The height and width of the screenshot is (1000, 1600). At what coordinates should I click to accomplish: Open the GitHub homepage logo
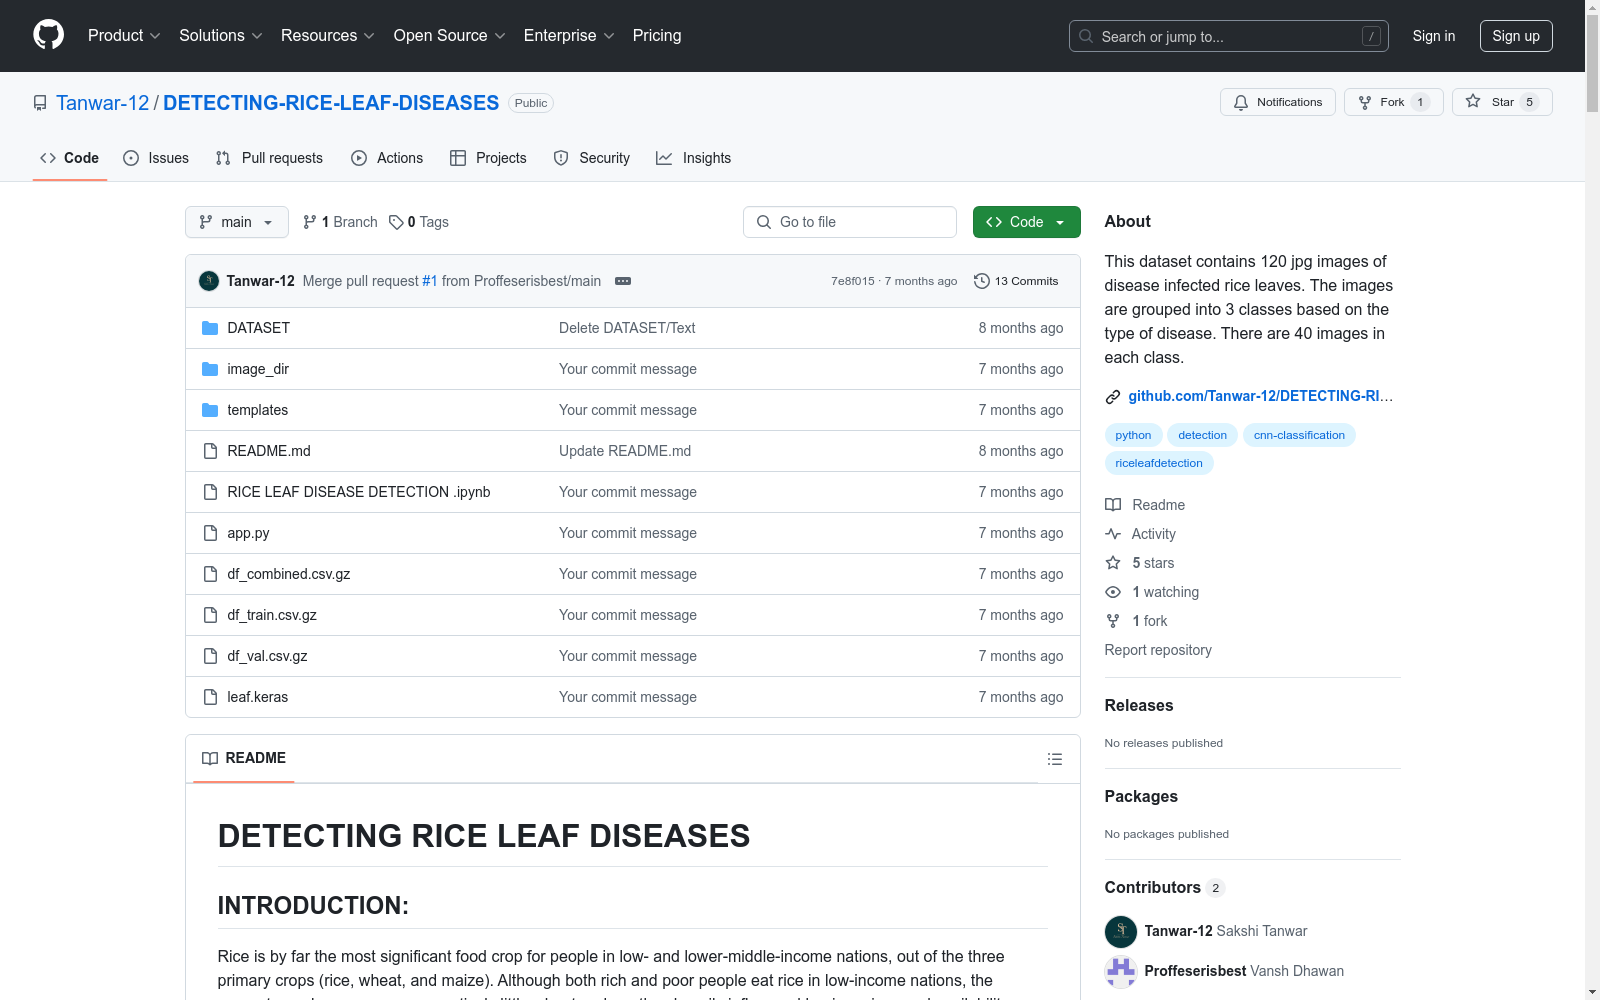click(x=48, y=35)
